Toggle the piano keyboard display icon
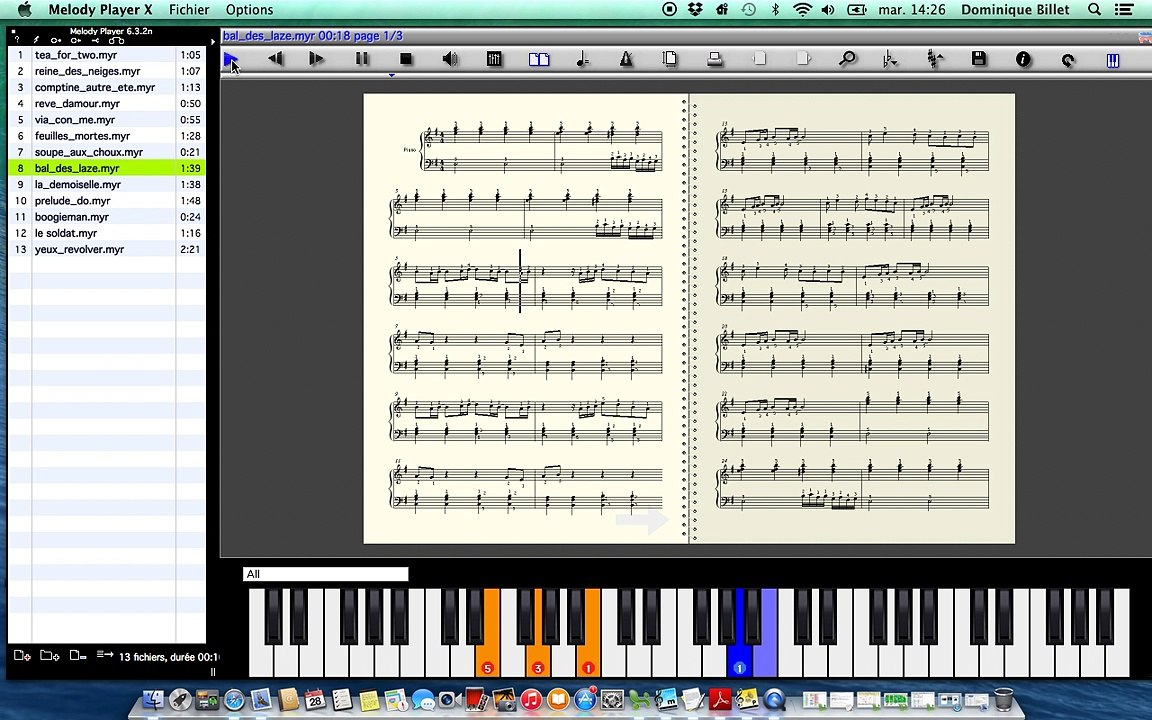Image resolution: width=1152 pixels, height=720 pixels. [1112, 60]
